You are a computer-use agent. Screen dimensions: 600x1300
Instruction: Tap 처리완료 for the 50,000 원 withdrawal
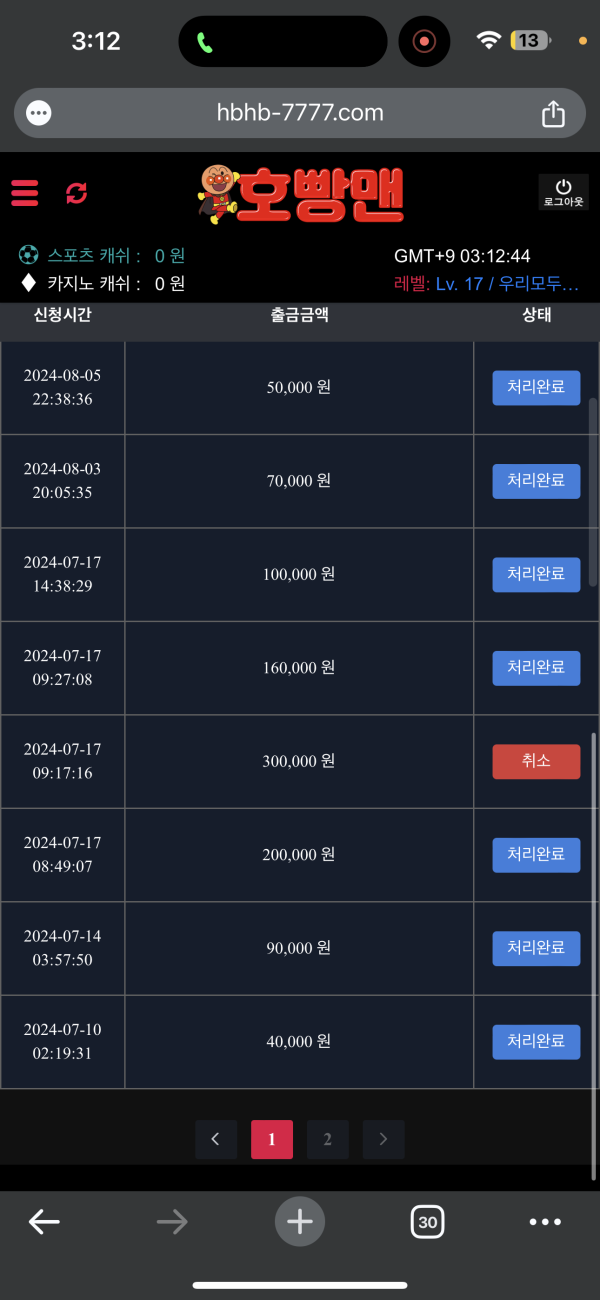pyautogui.click(x=536, y=387)
